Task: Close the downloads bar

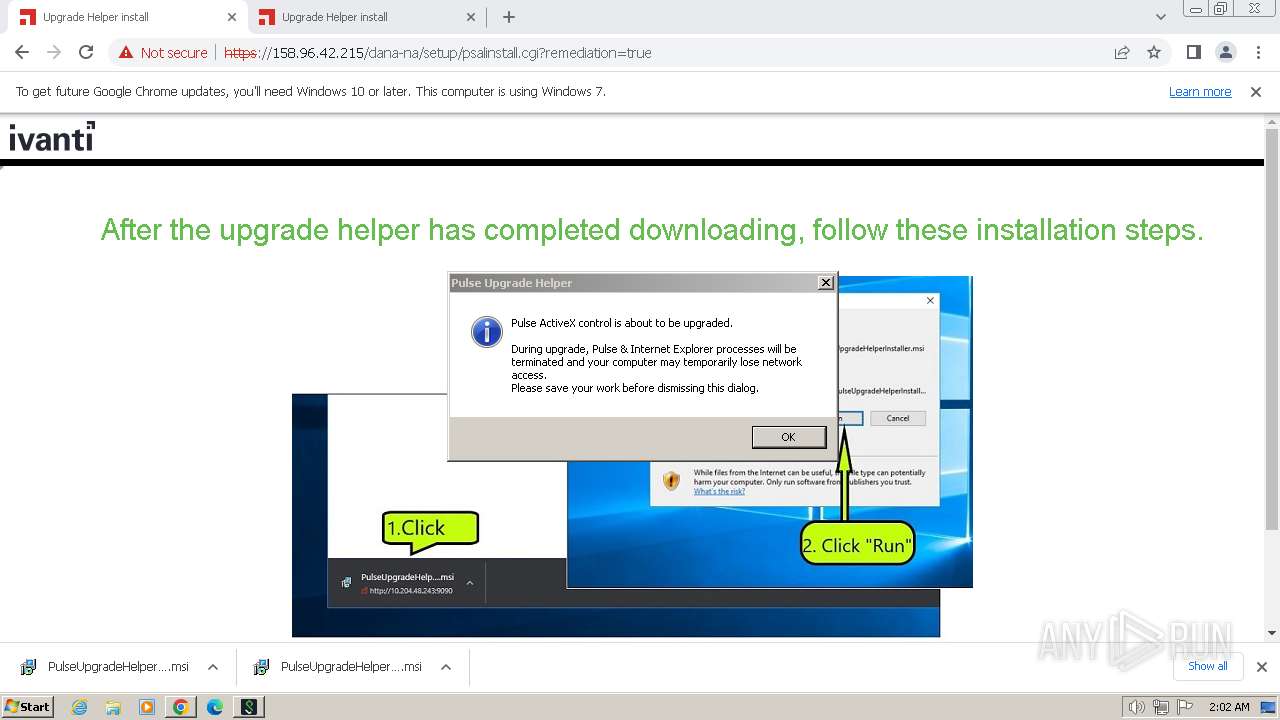Action: coord(1261,667)
